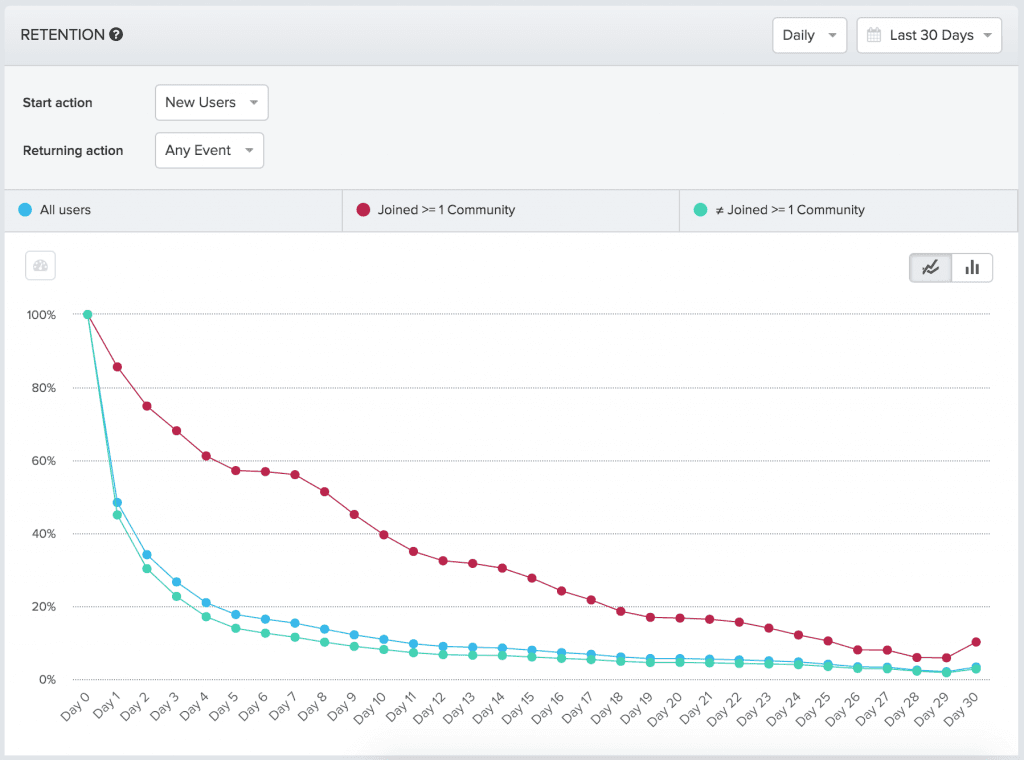Select the RETENTION header label
The width and height of the screenshot is (1024, 760).
click(x=62, y=34)
